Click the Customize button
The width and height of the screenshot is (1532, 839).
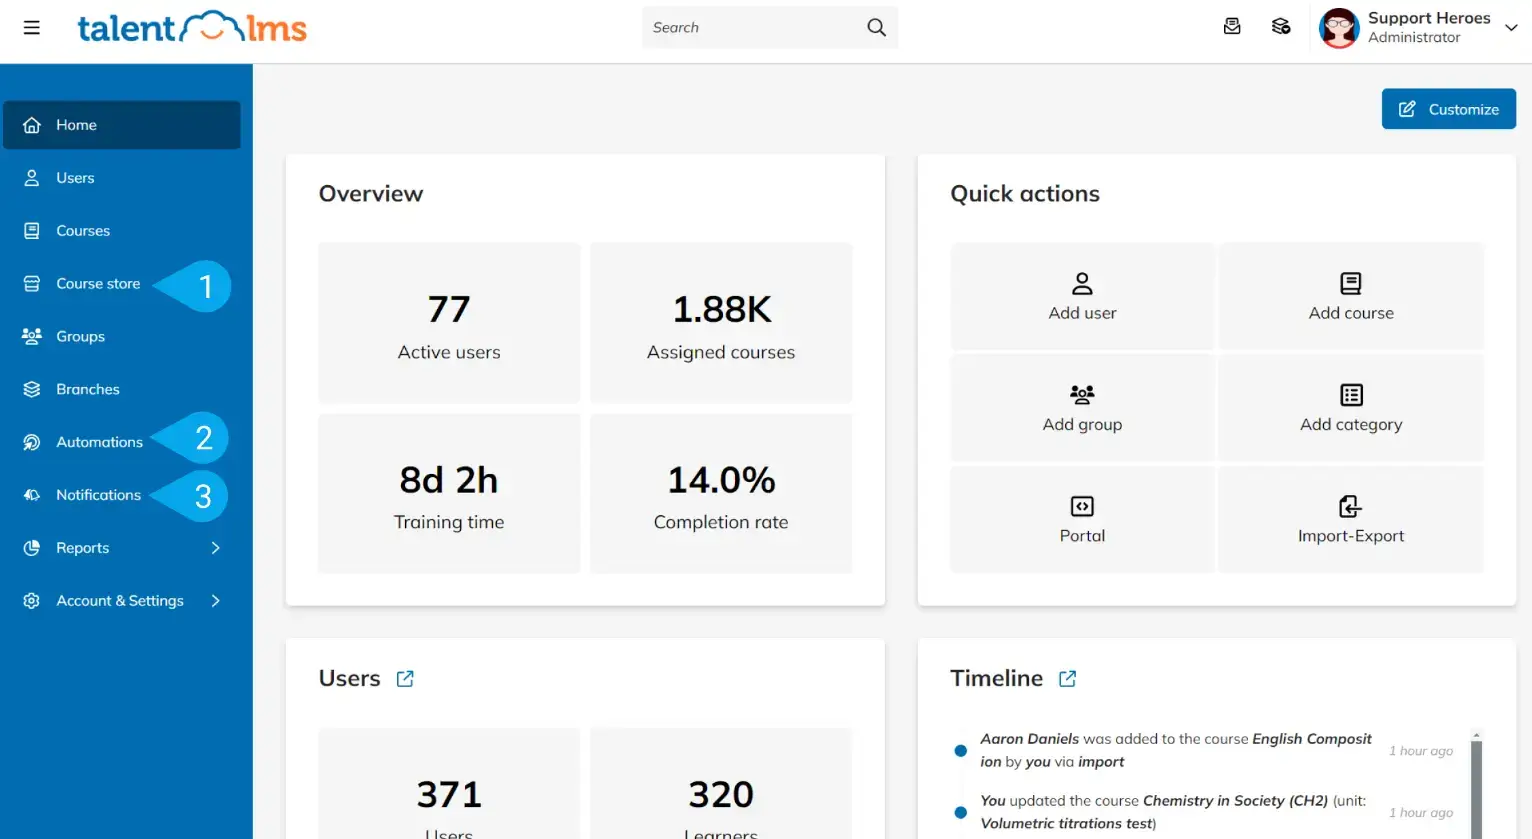(x=1448, y=109)
